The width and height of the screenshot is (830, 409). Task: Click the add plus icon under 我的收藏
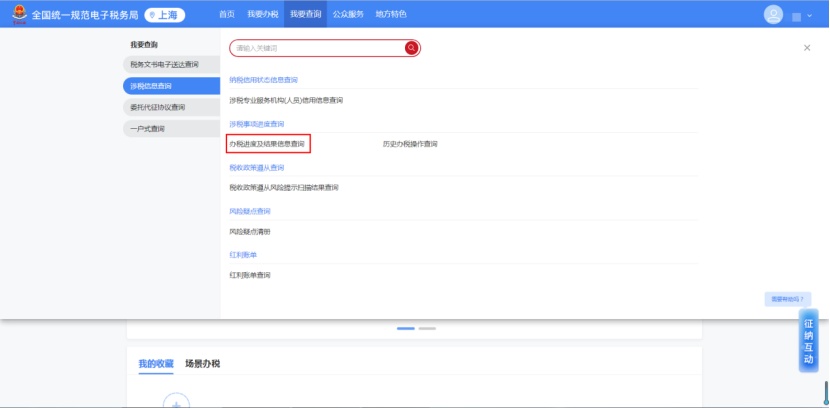[x=176, y=402]
